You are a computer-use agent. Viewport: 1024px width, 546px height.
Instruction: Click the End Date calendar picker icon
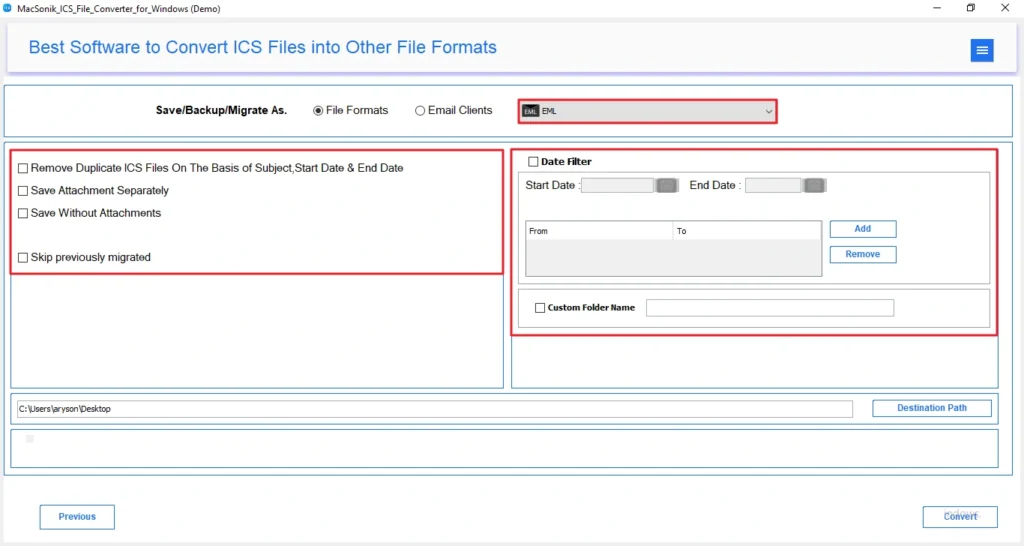[814, 185]
